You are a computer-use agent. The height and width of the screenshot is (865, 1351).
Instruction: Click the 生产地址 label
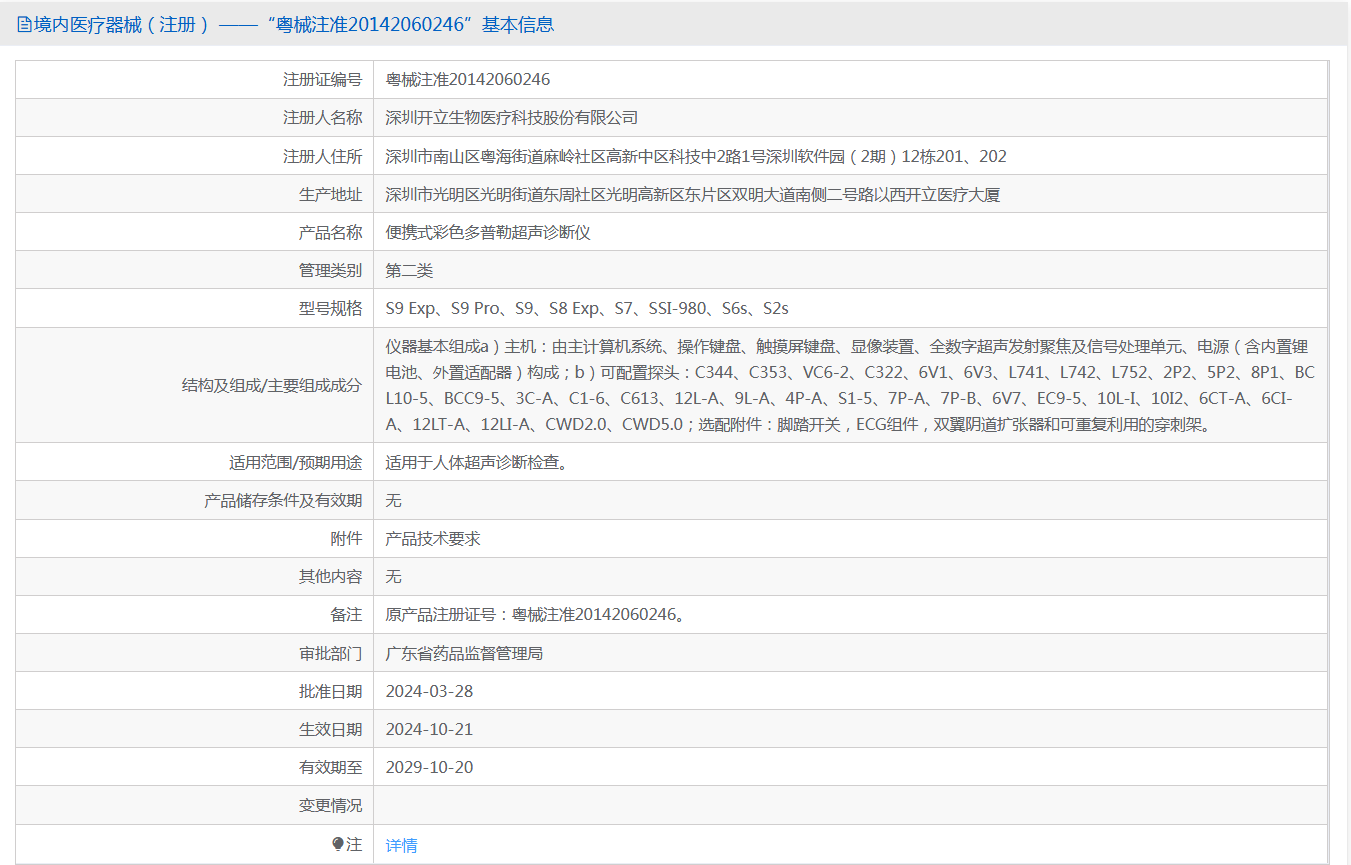point(331,195)
